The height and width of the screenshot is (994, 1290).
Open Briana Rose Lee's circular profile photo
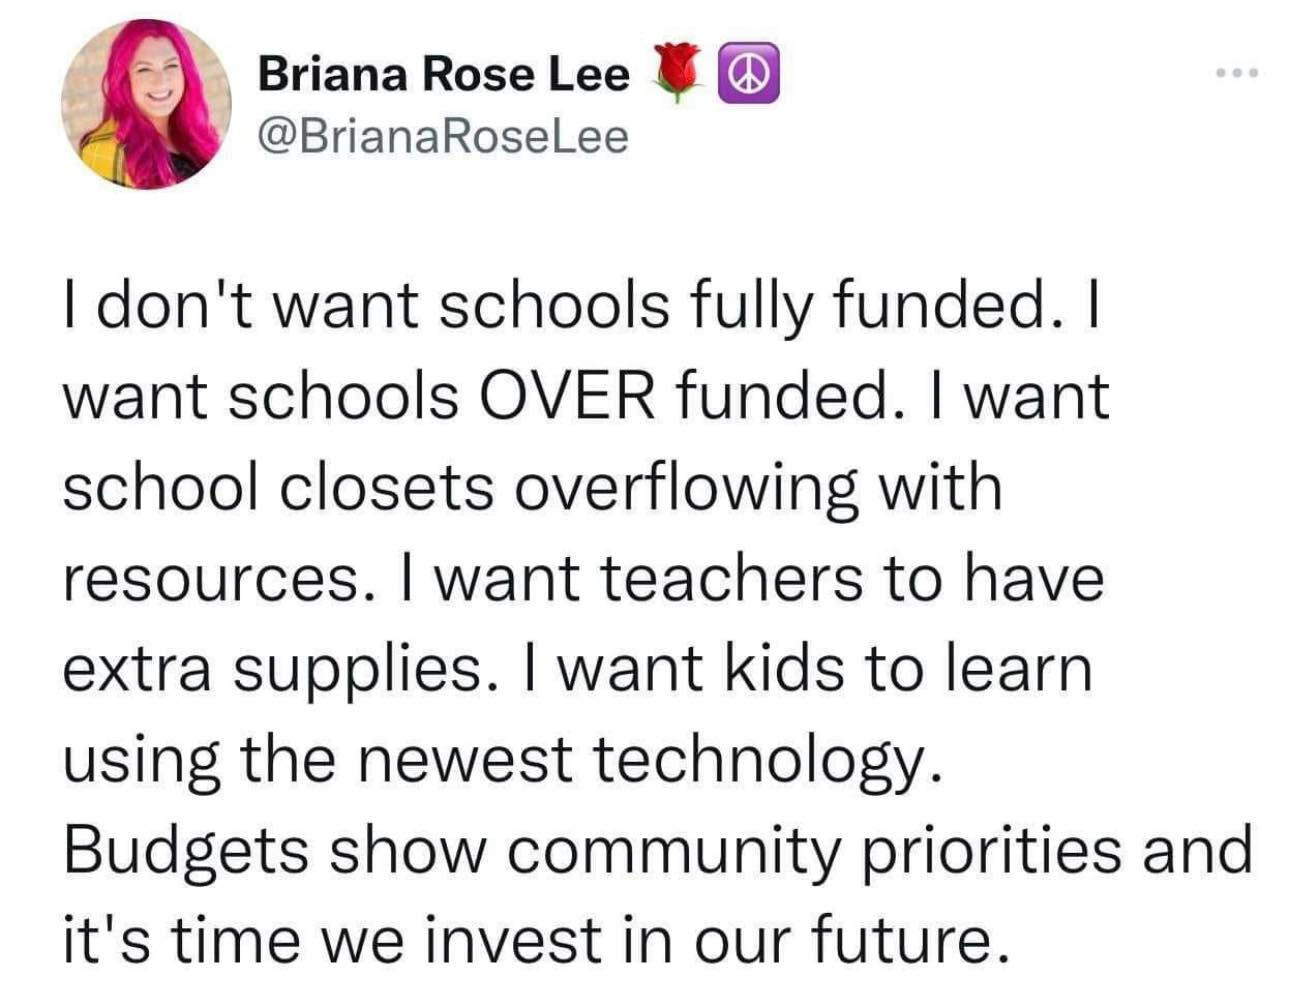point(146,104)
